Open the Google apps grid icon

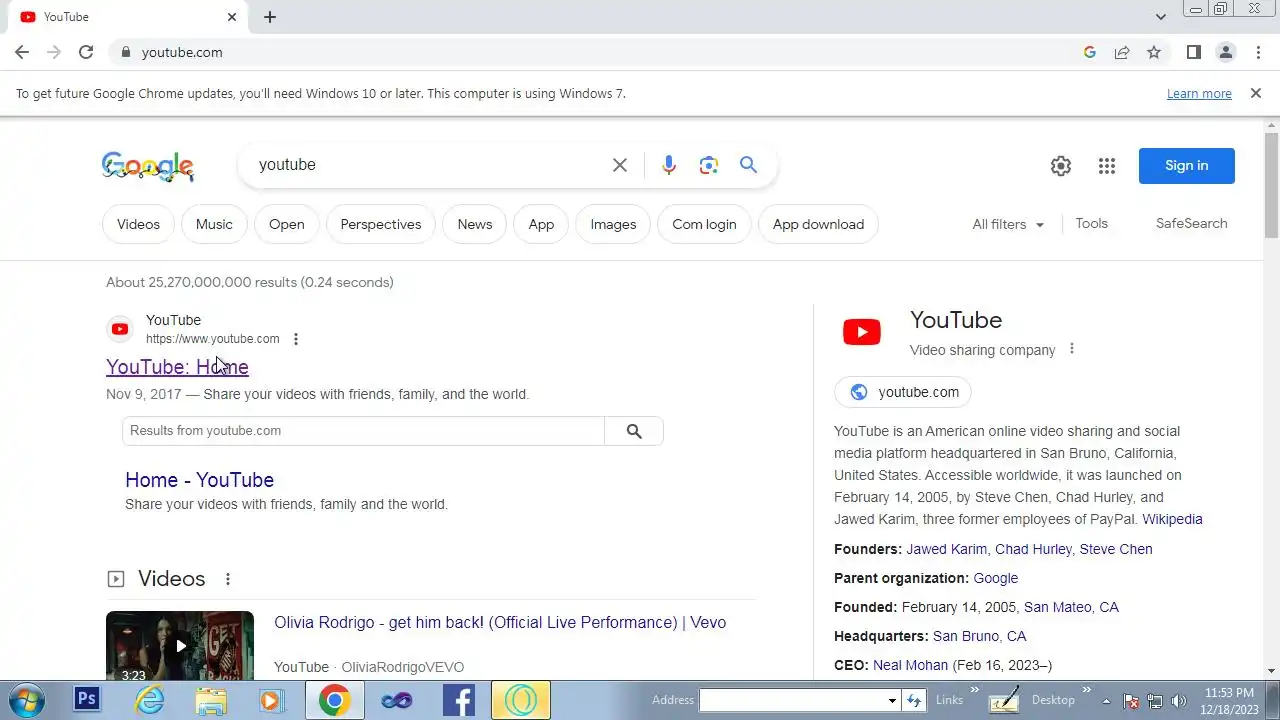(x=1107, y=166)
